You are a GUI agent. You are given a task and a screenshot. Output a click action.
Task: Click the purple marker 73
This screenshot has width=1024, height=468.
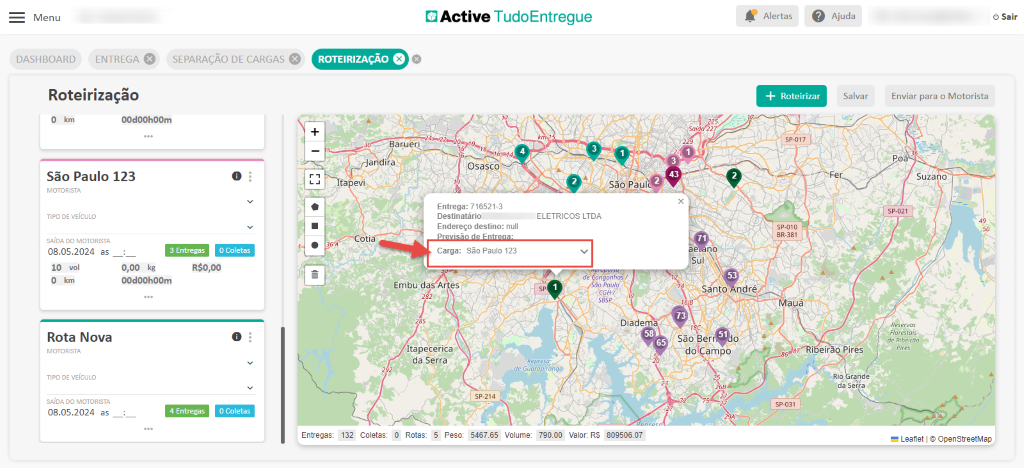tap(680, 317)
